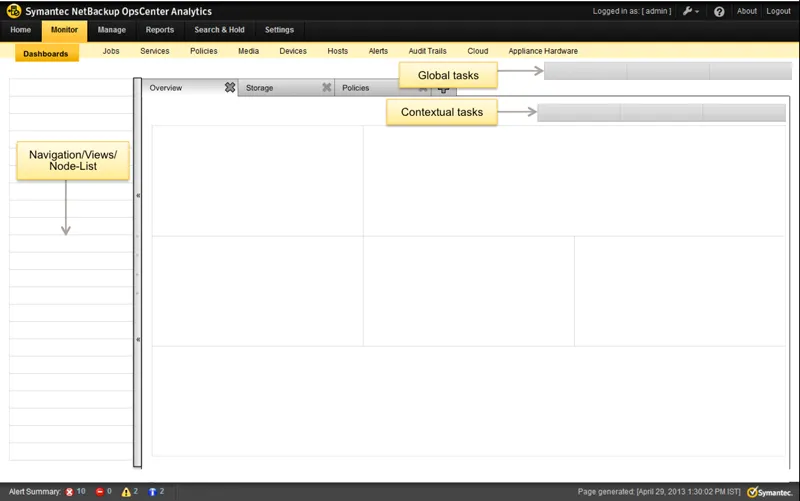800x501 pixels.
Task: Click the Symantec logo in the footer
Action: coord(770,492)
